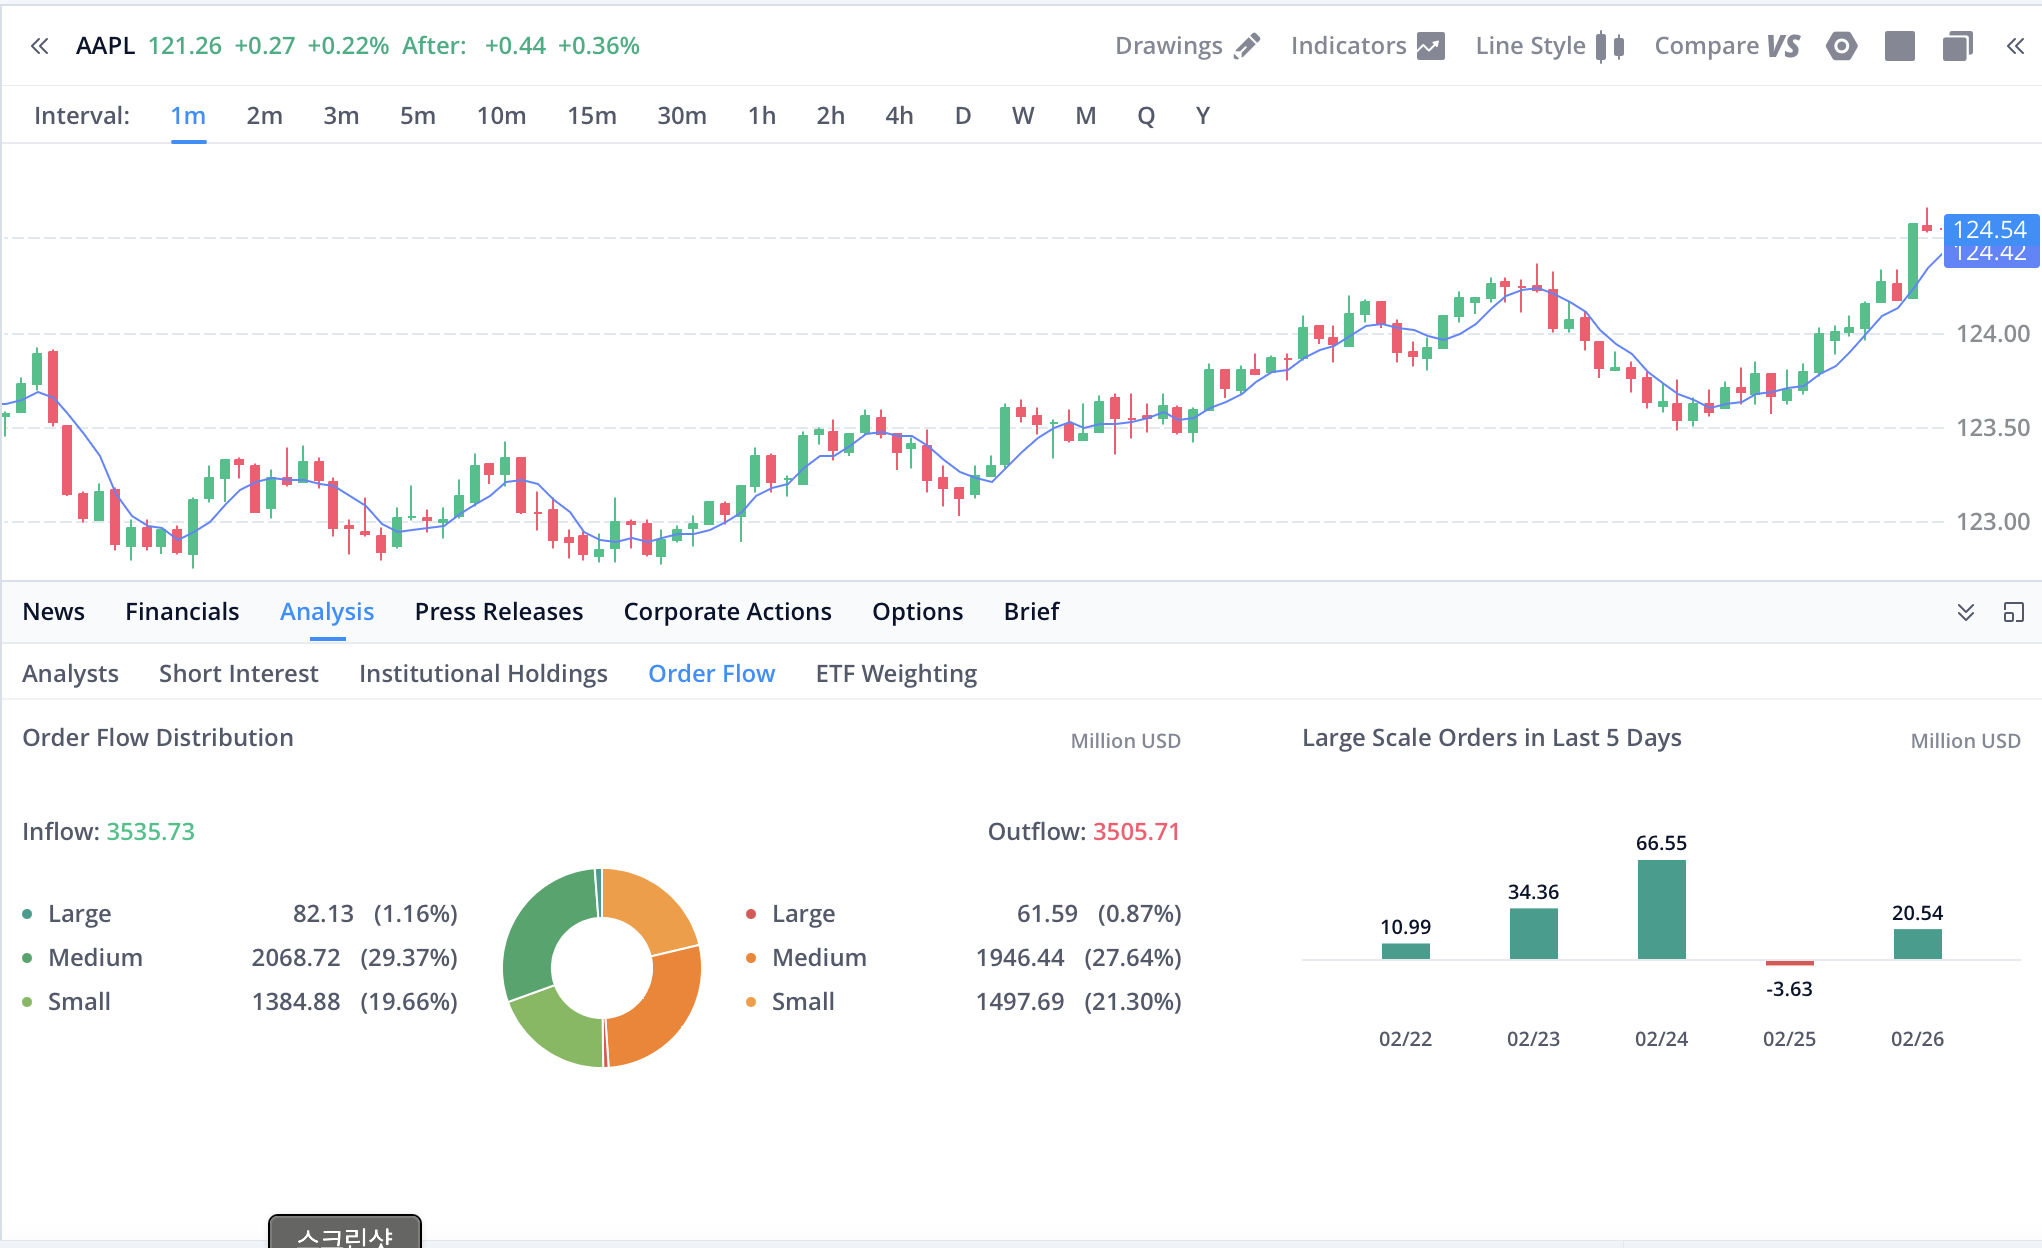Open the Press Releases tab
The image size is (2042, 1248).
[499, 612]
